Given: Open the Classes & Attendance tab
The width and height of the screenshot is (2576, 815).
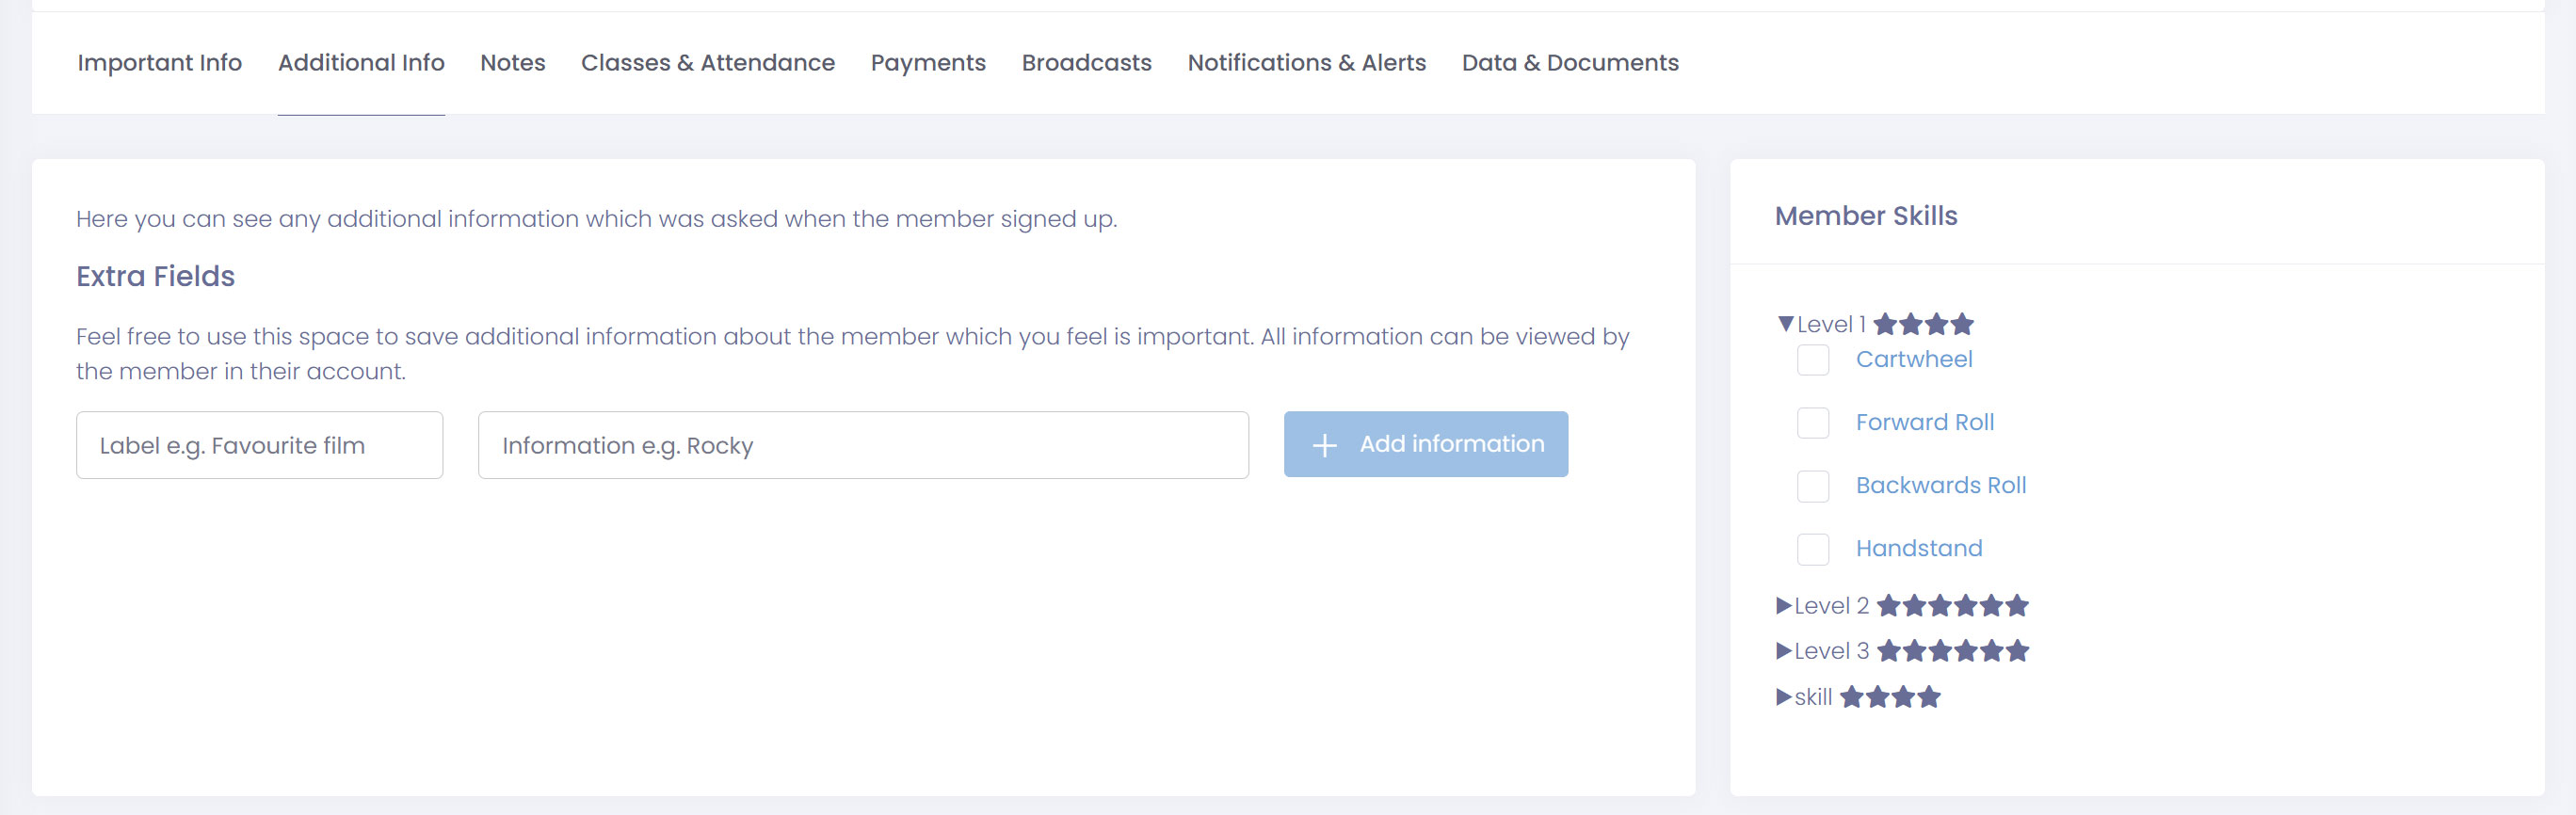Looking at the screenshot, I should pyautogui.click(x=707, y=63).
